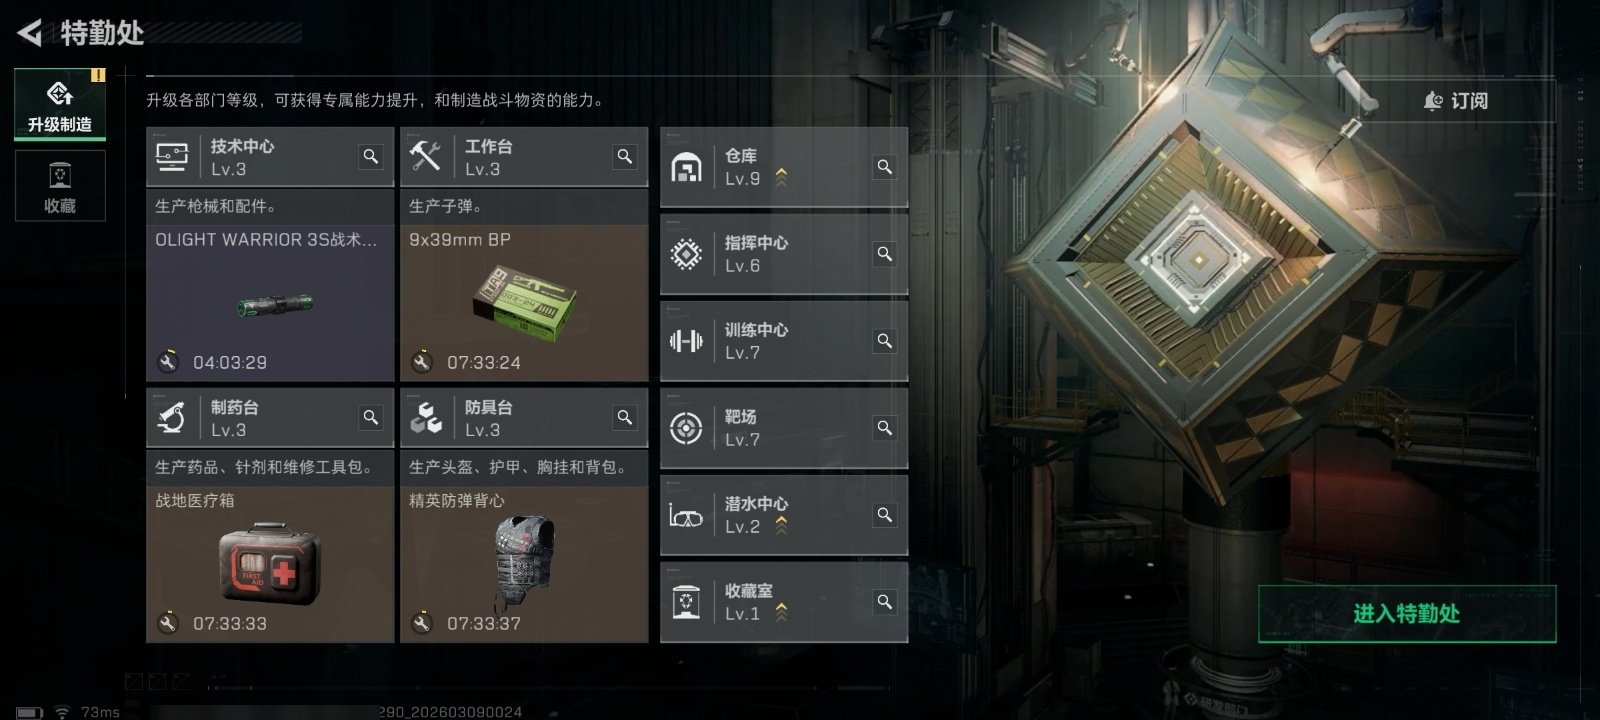This screenshot has height=720, width=1600.
Task: Open the 收藏室 Lv.1 department
Action: (784, 602)
